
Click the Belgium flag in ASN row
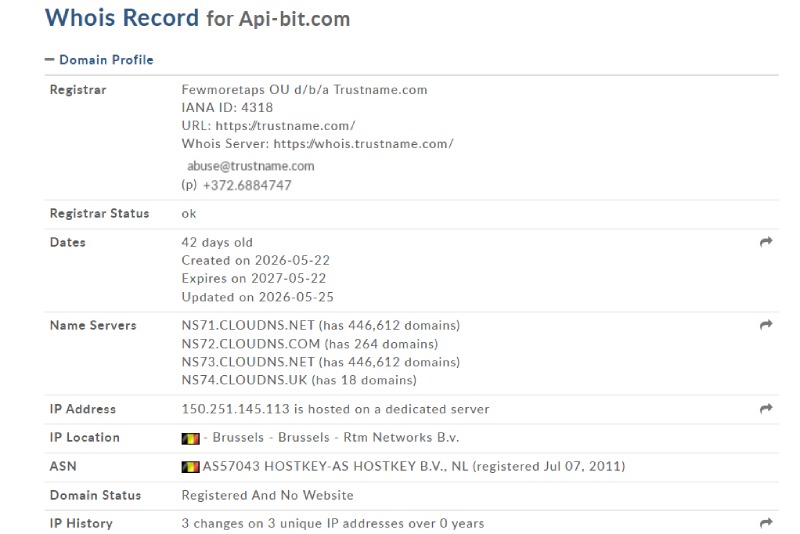click(190, 467)
